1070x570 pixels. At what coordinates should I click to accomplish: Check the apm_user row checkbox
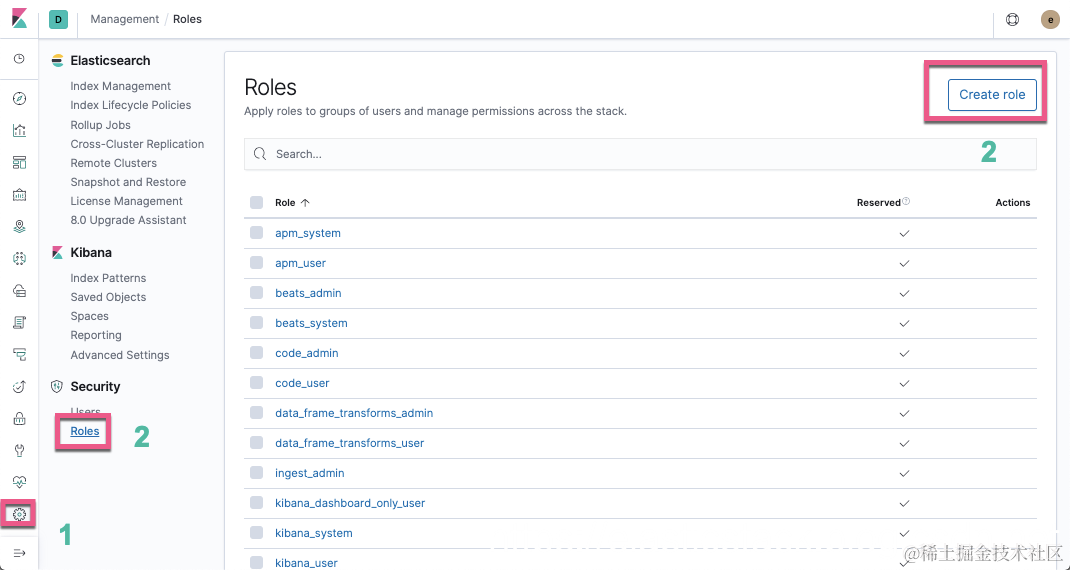point(257,263)
